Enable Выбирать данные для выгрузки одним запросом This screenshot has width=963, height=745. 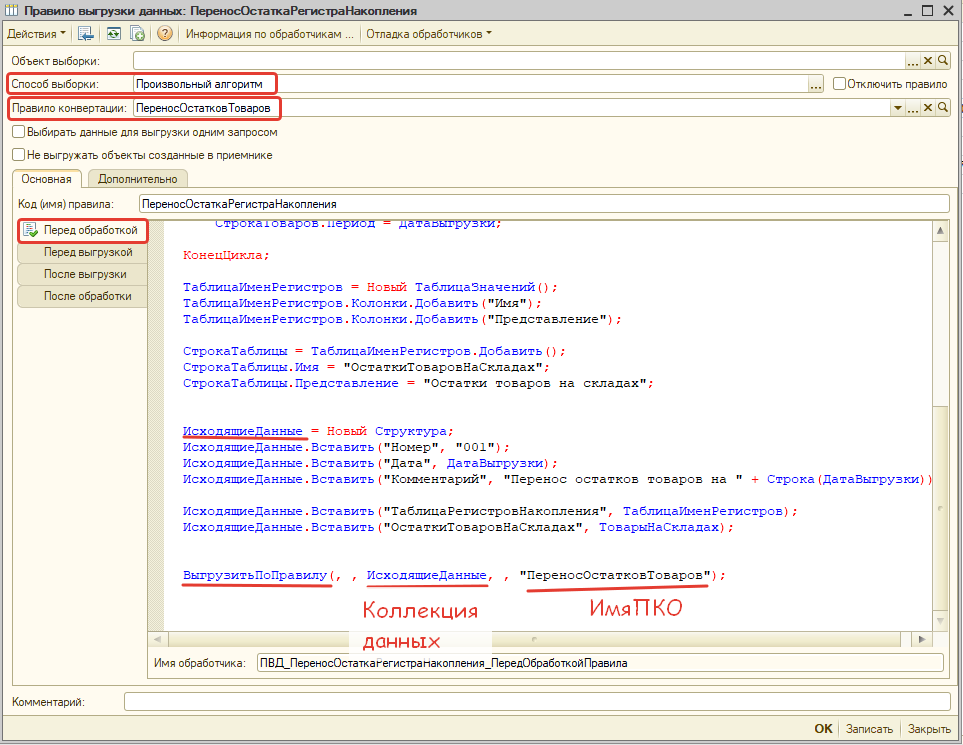click(x=18, y=131)
